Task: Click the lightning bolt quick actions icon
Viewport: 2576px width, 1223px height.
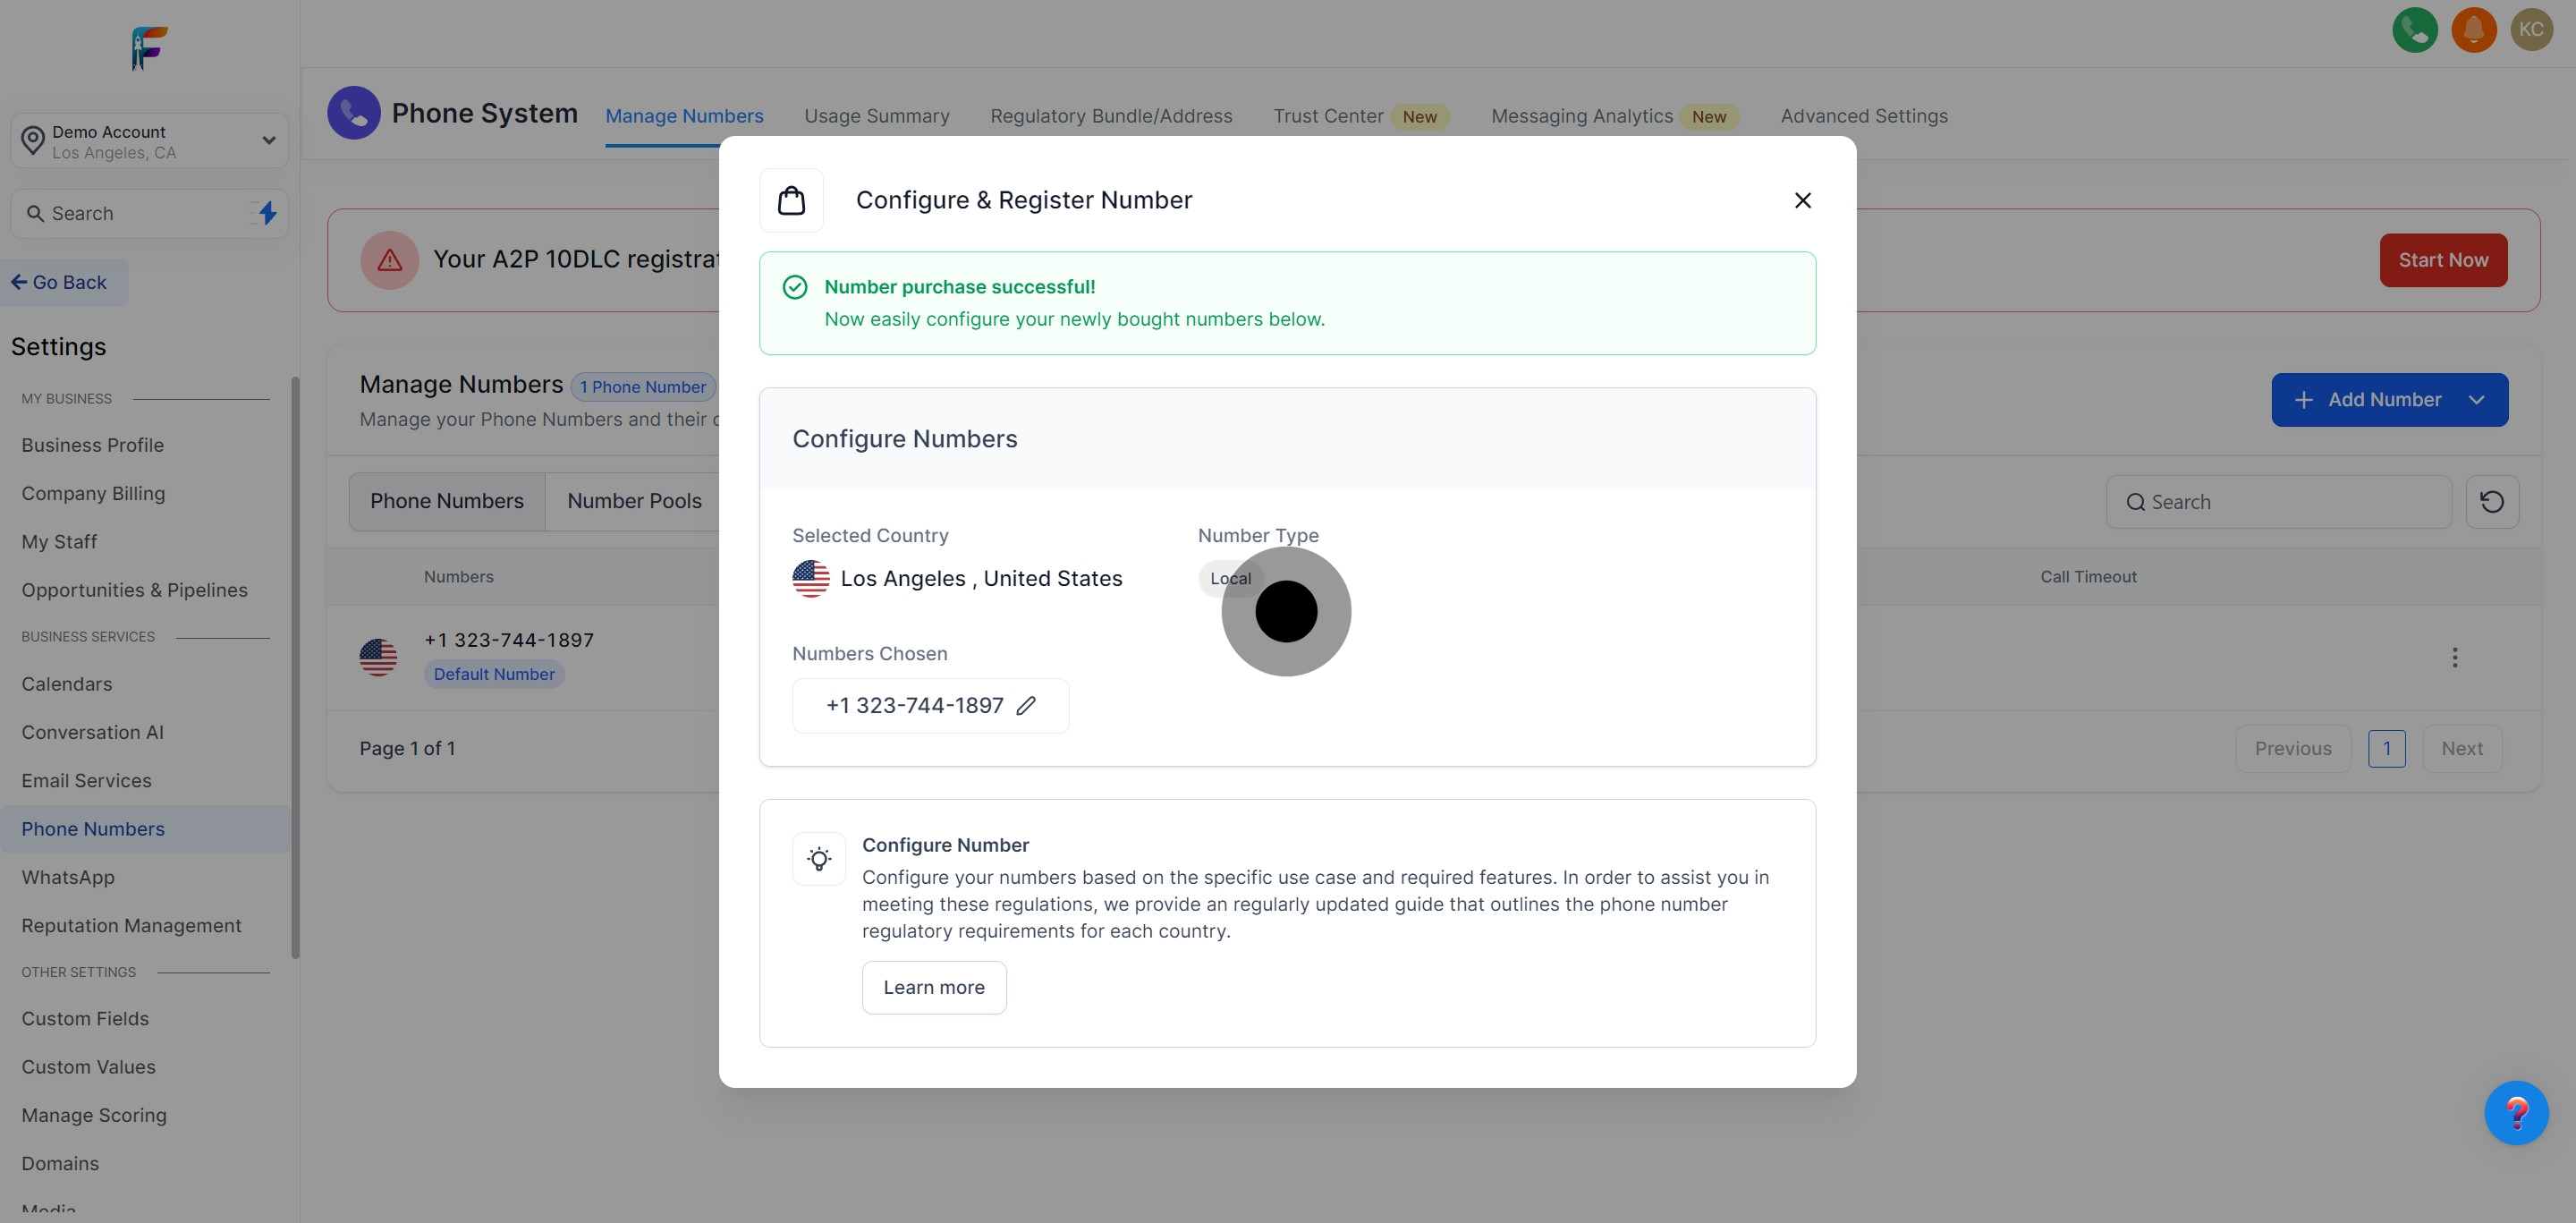Action: (x=267, y=213)
